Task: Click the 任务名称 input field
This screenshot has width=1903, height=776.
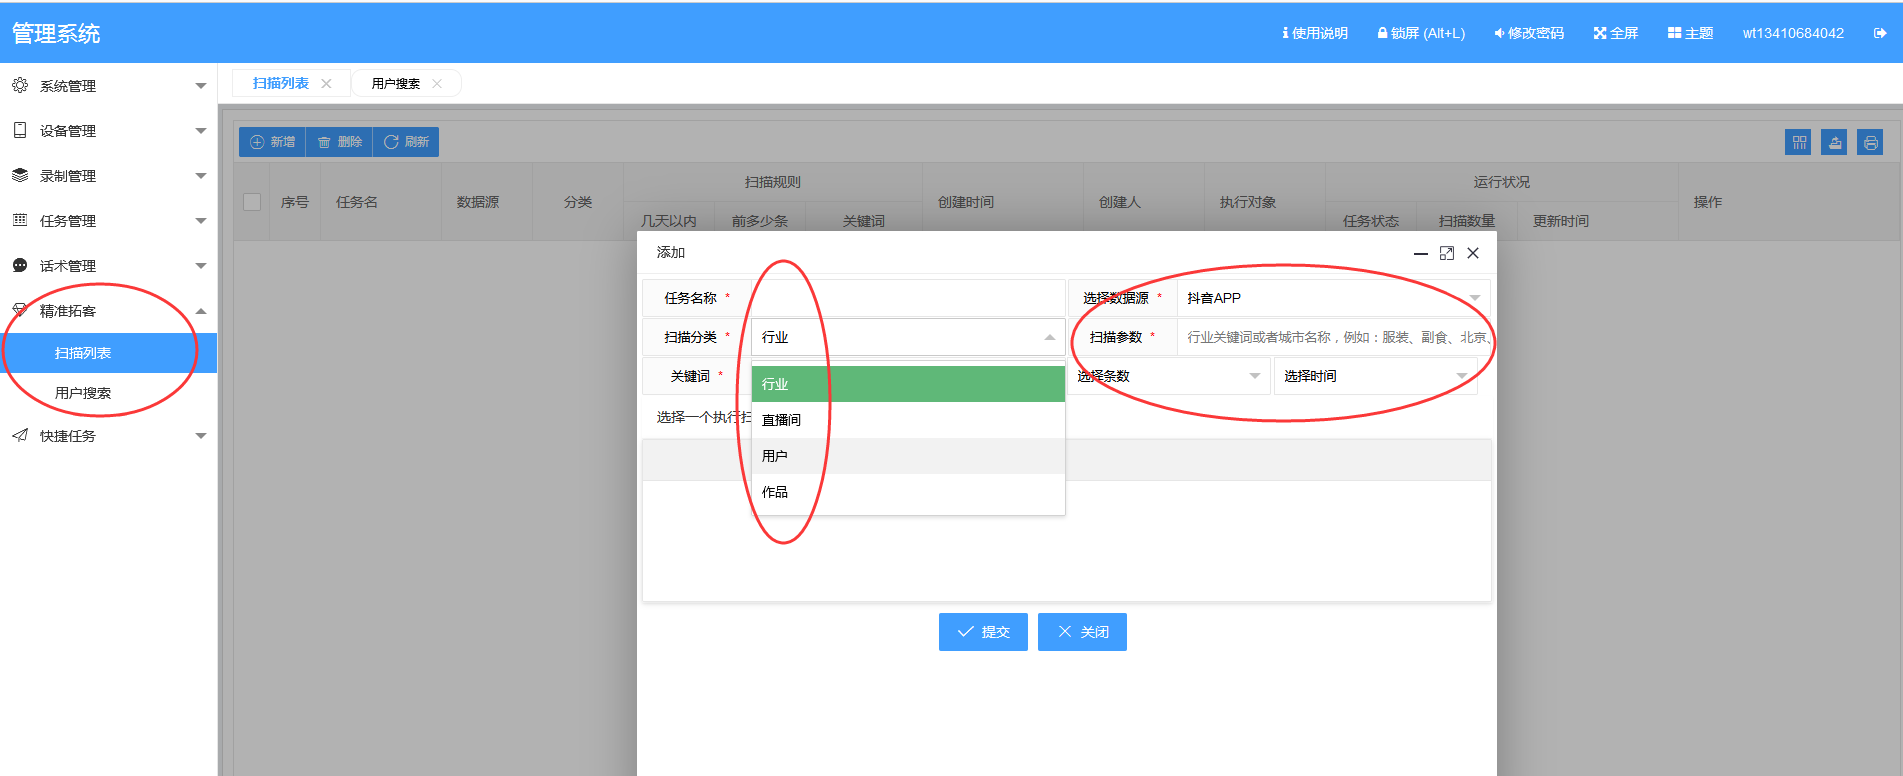Action: (x=908, y=298)
